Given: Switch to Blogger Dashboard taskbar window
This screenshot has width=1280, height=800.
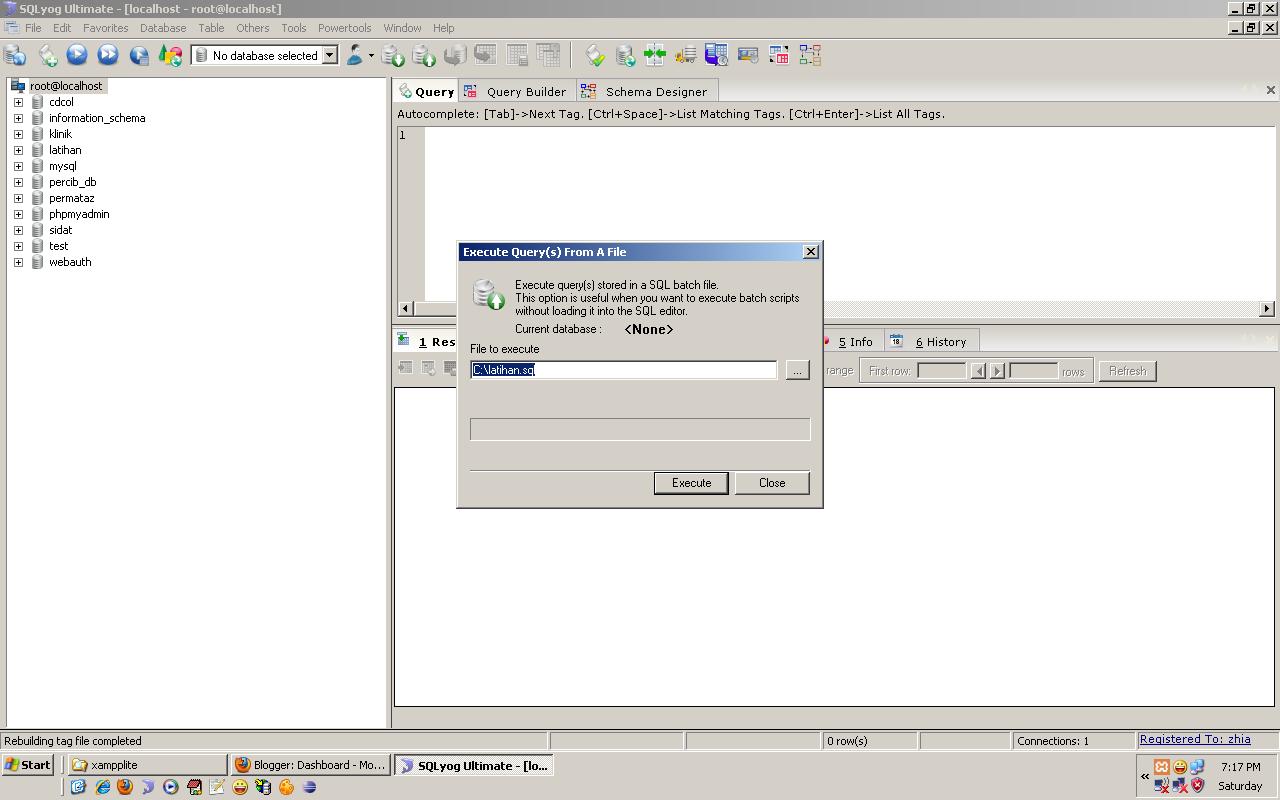Looking at the screenshot, I should click(309, 765).
